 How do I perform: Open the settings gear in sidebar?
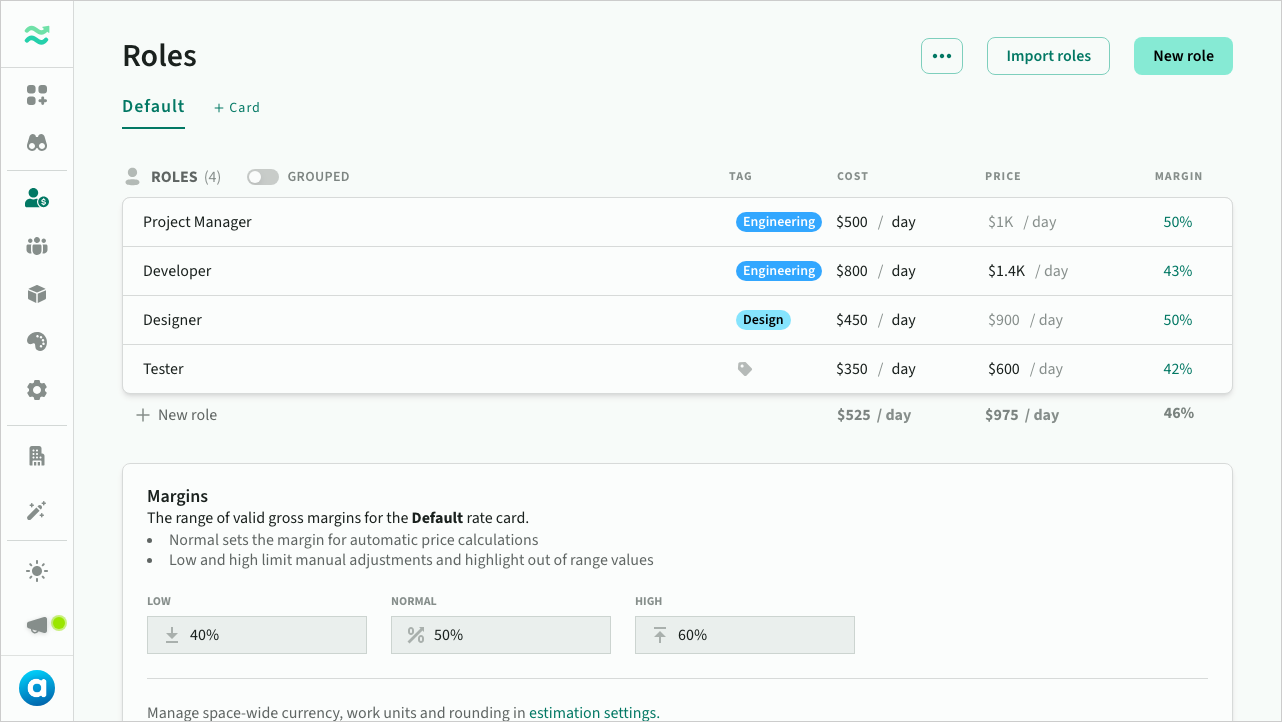[37, 390]
